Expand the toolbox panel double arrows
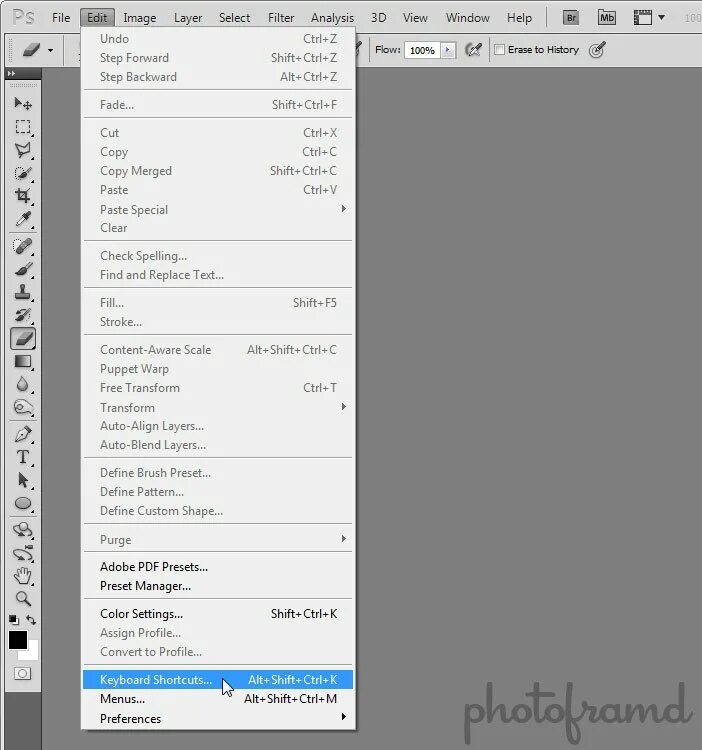This screenshot has height=750, width=702. [x=11, y=73]
